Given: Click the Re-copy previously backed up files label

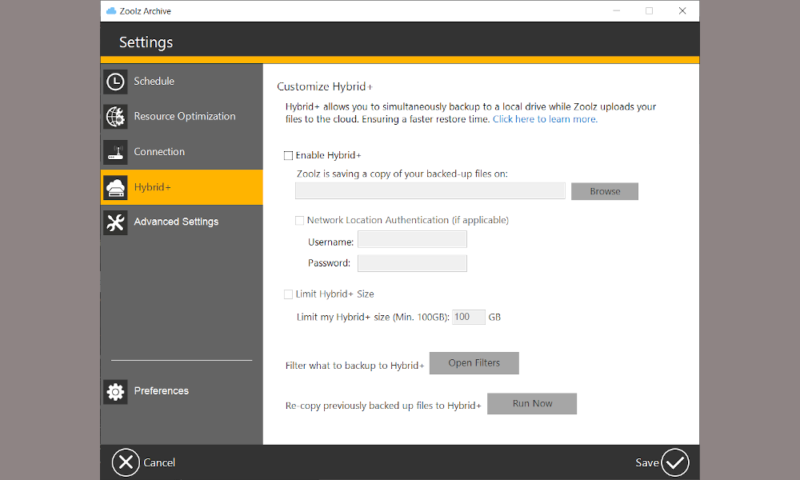Looking at the screenshot, I should [x=383, y=406].
